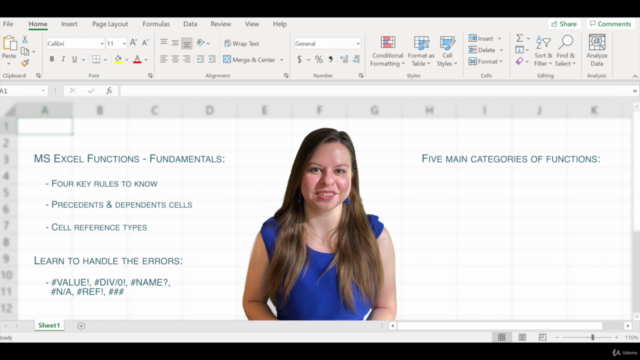Click the Cut scissors icon

coord(25,39)
